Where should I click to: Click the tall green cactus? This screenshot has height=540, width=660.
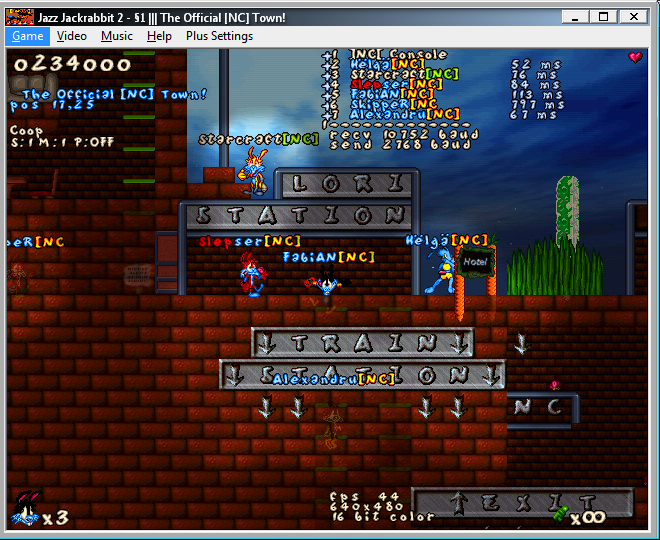point(567,215)
